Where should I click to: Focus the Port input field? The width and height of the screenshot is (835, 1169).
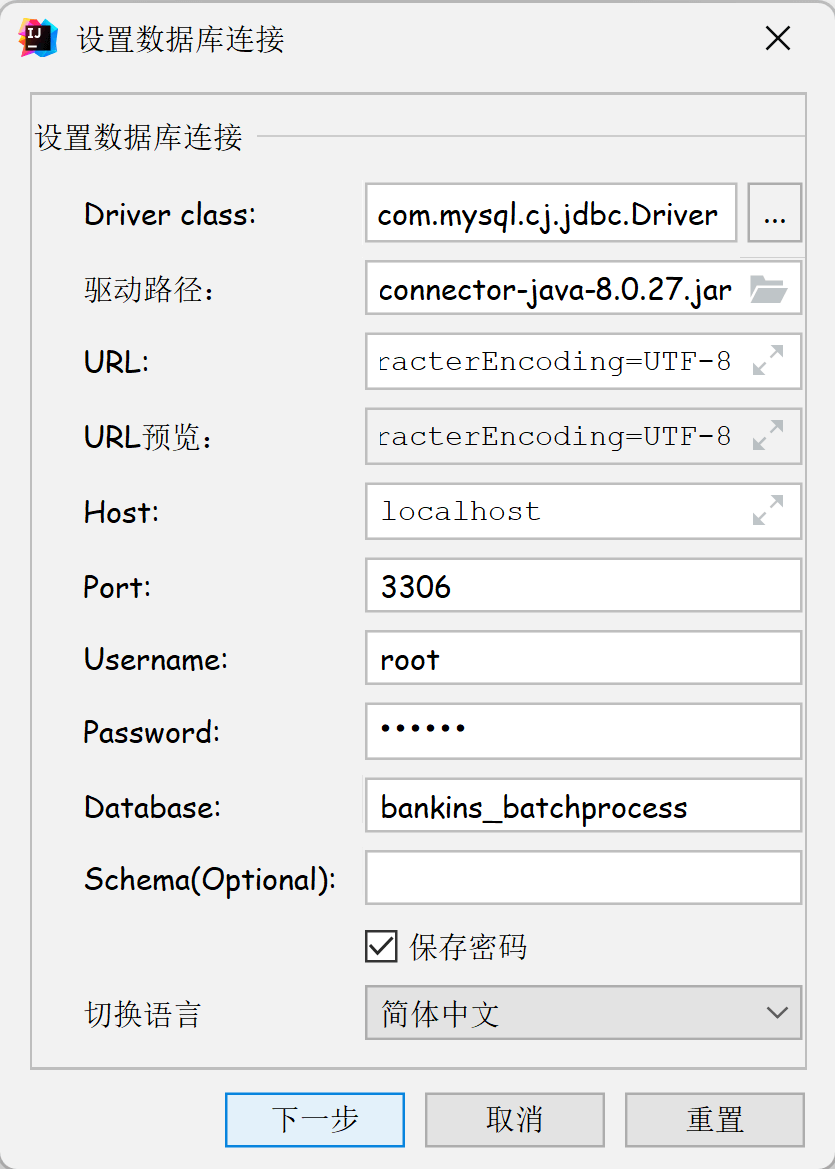click(583, 586)
